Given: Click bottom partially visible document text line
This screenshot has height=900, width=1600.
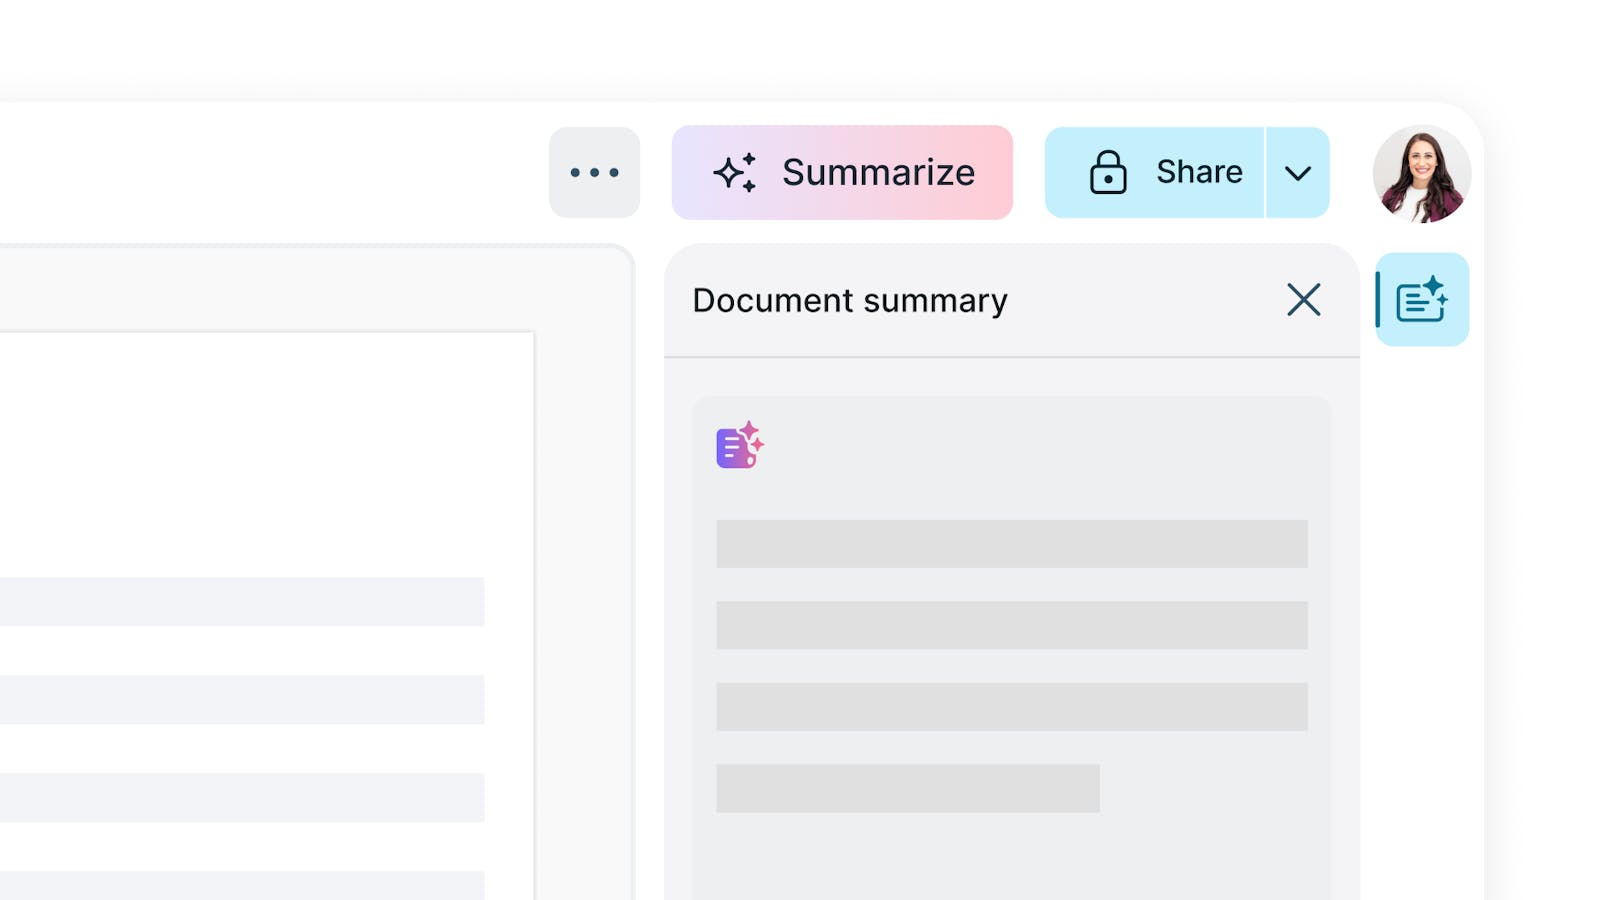Looking at the screenshot, I should pyautogui.click(x=242, y=886).
